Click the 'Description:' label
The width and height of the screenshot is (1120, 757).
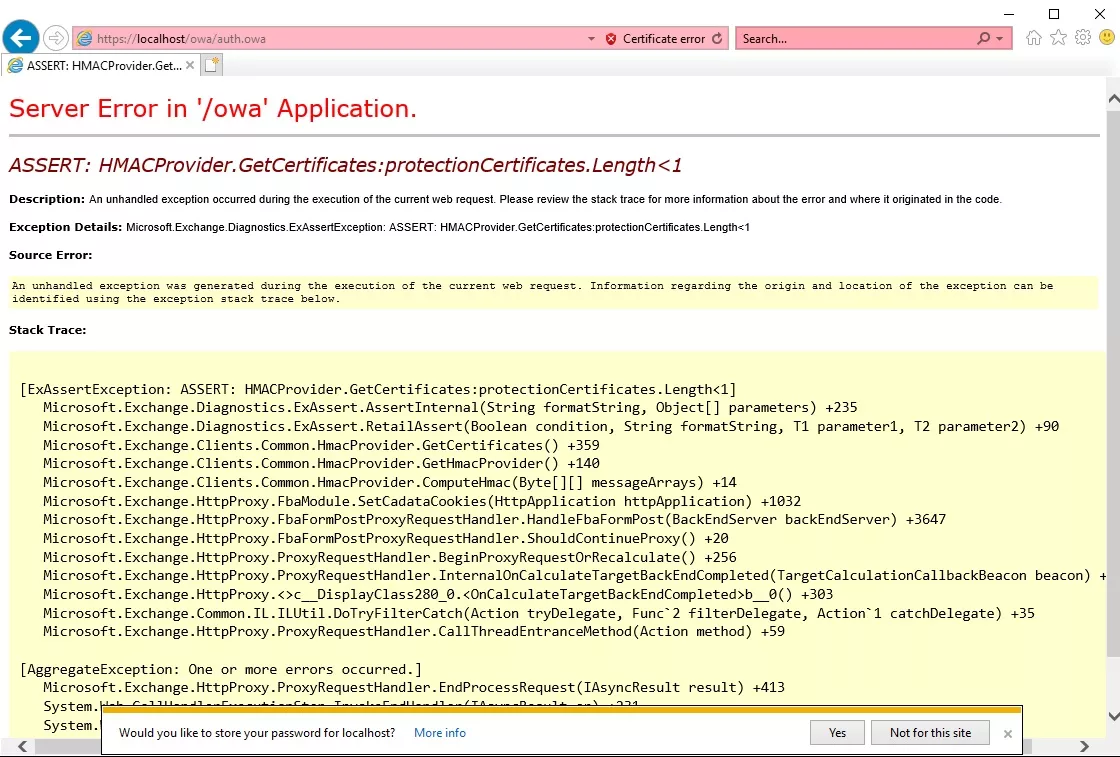47,199
